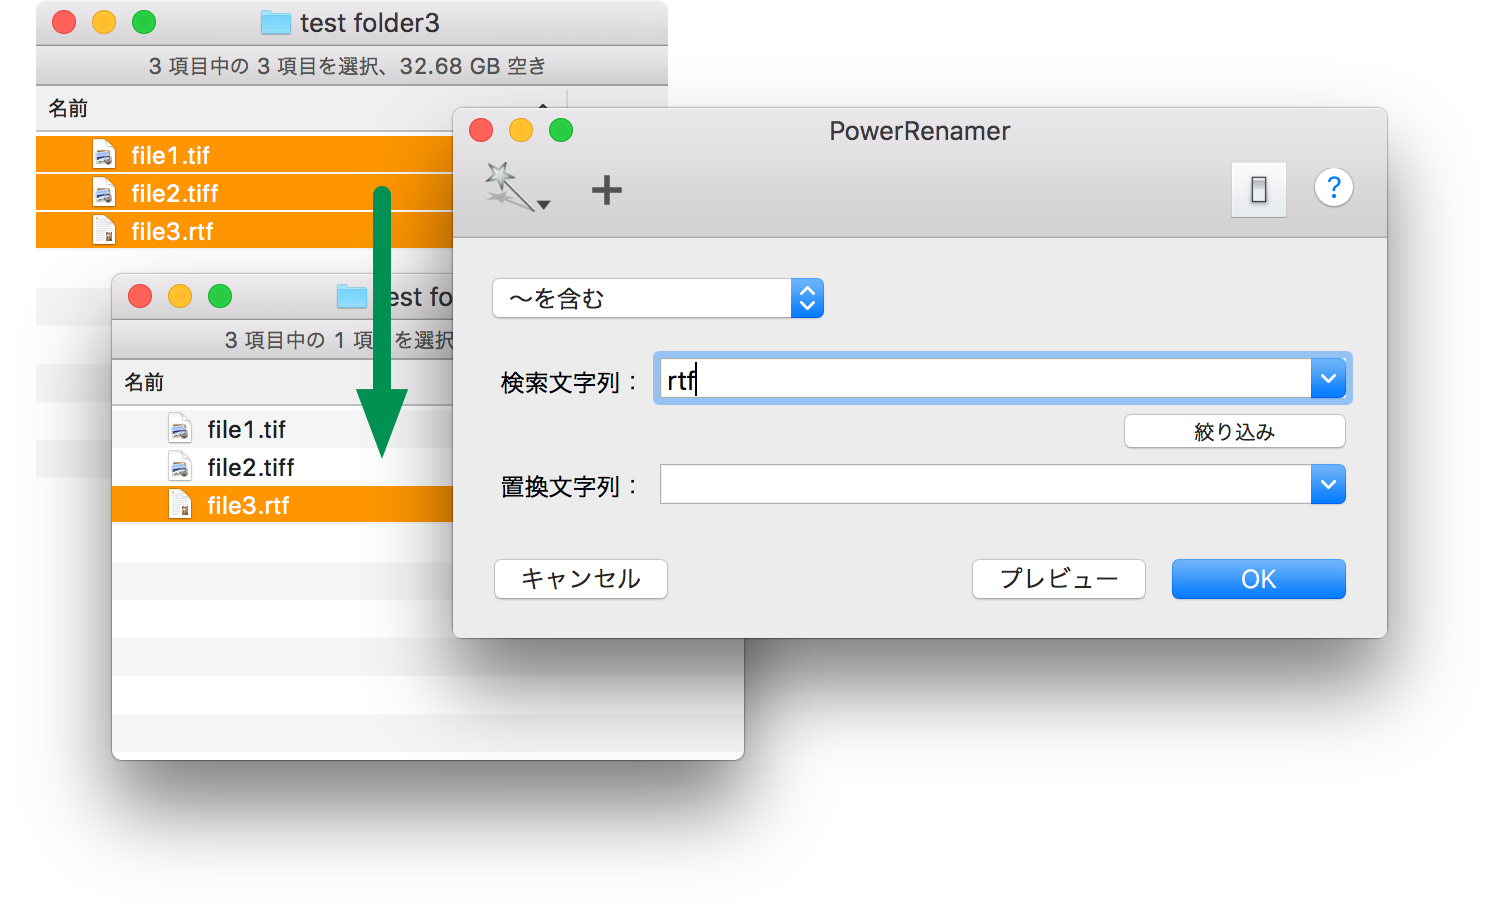Click file3.rtf document icon in back window
This screenshot has width=1499, height=920.
(104, 231)
